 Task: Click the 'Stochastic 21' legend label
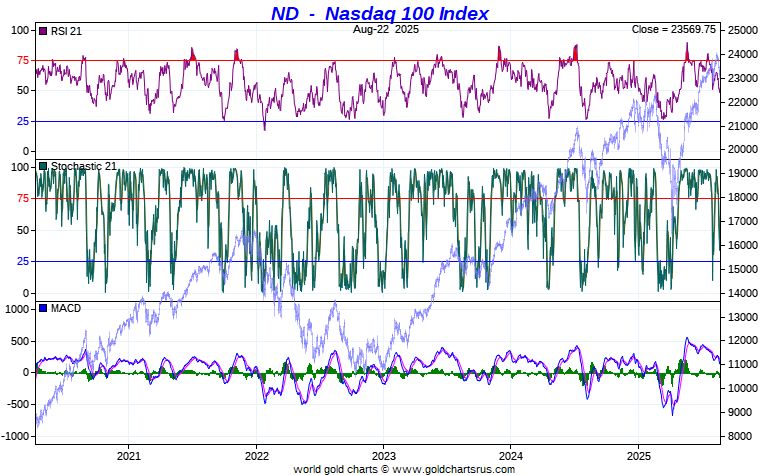(x=84, y=166)
